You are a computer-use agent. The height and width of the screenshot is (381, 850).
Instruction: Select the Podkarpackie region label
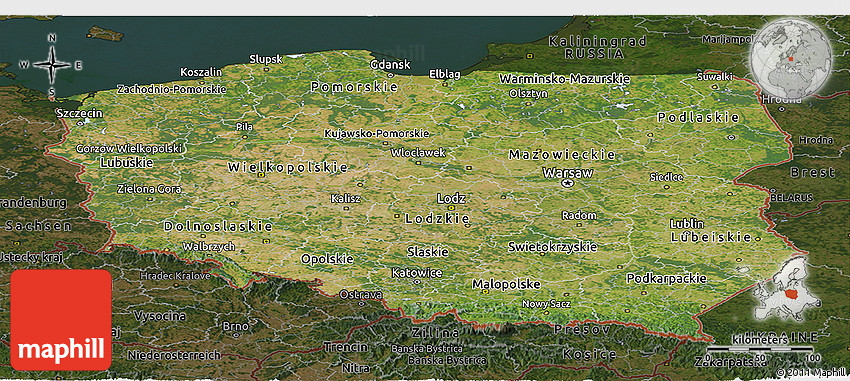666,279
